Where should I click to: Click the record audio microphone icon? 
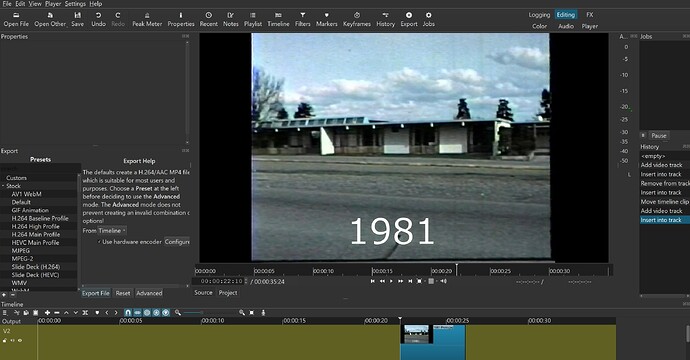tap(263, 313)
